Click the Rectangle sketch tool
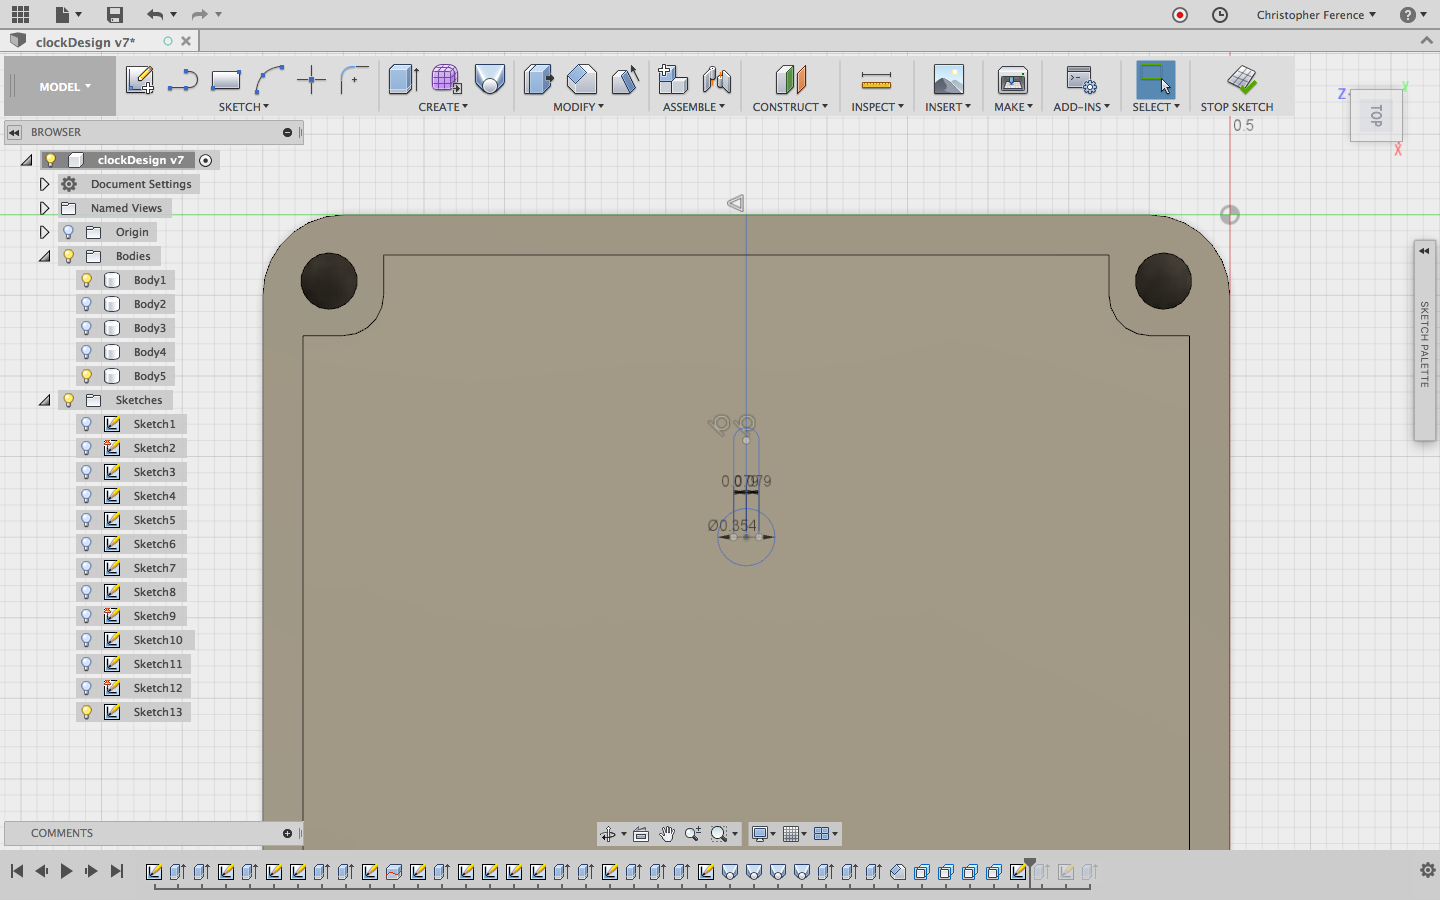 tap(226, 80)
